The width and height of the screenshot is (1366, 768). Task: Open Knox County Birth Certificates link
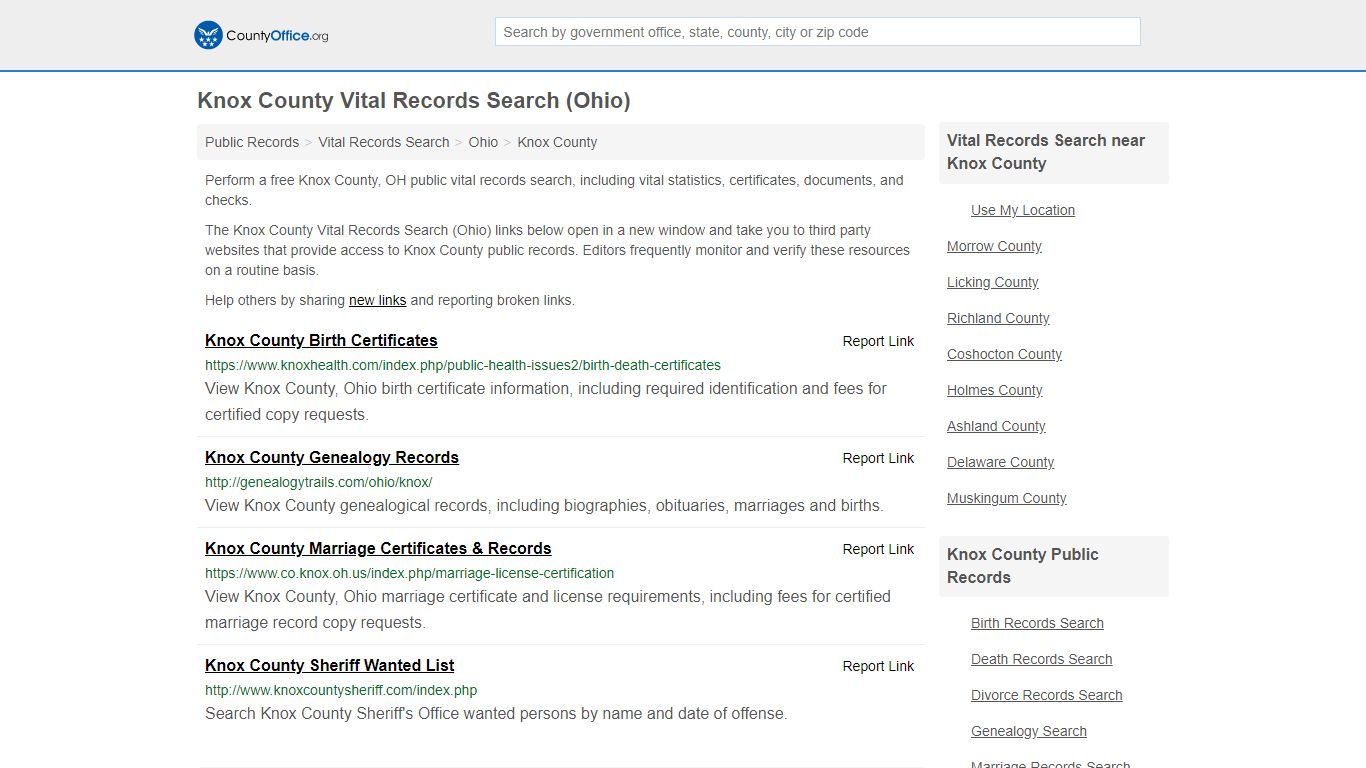(321, 340)
